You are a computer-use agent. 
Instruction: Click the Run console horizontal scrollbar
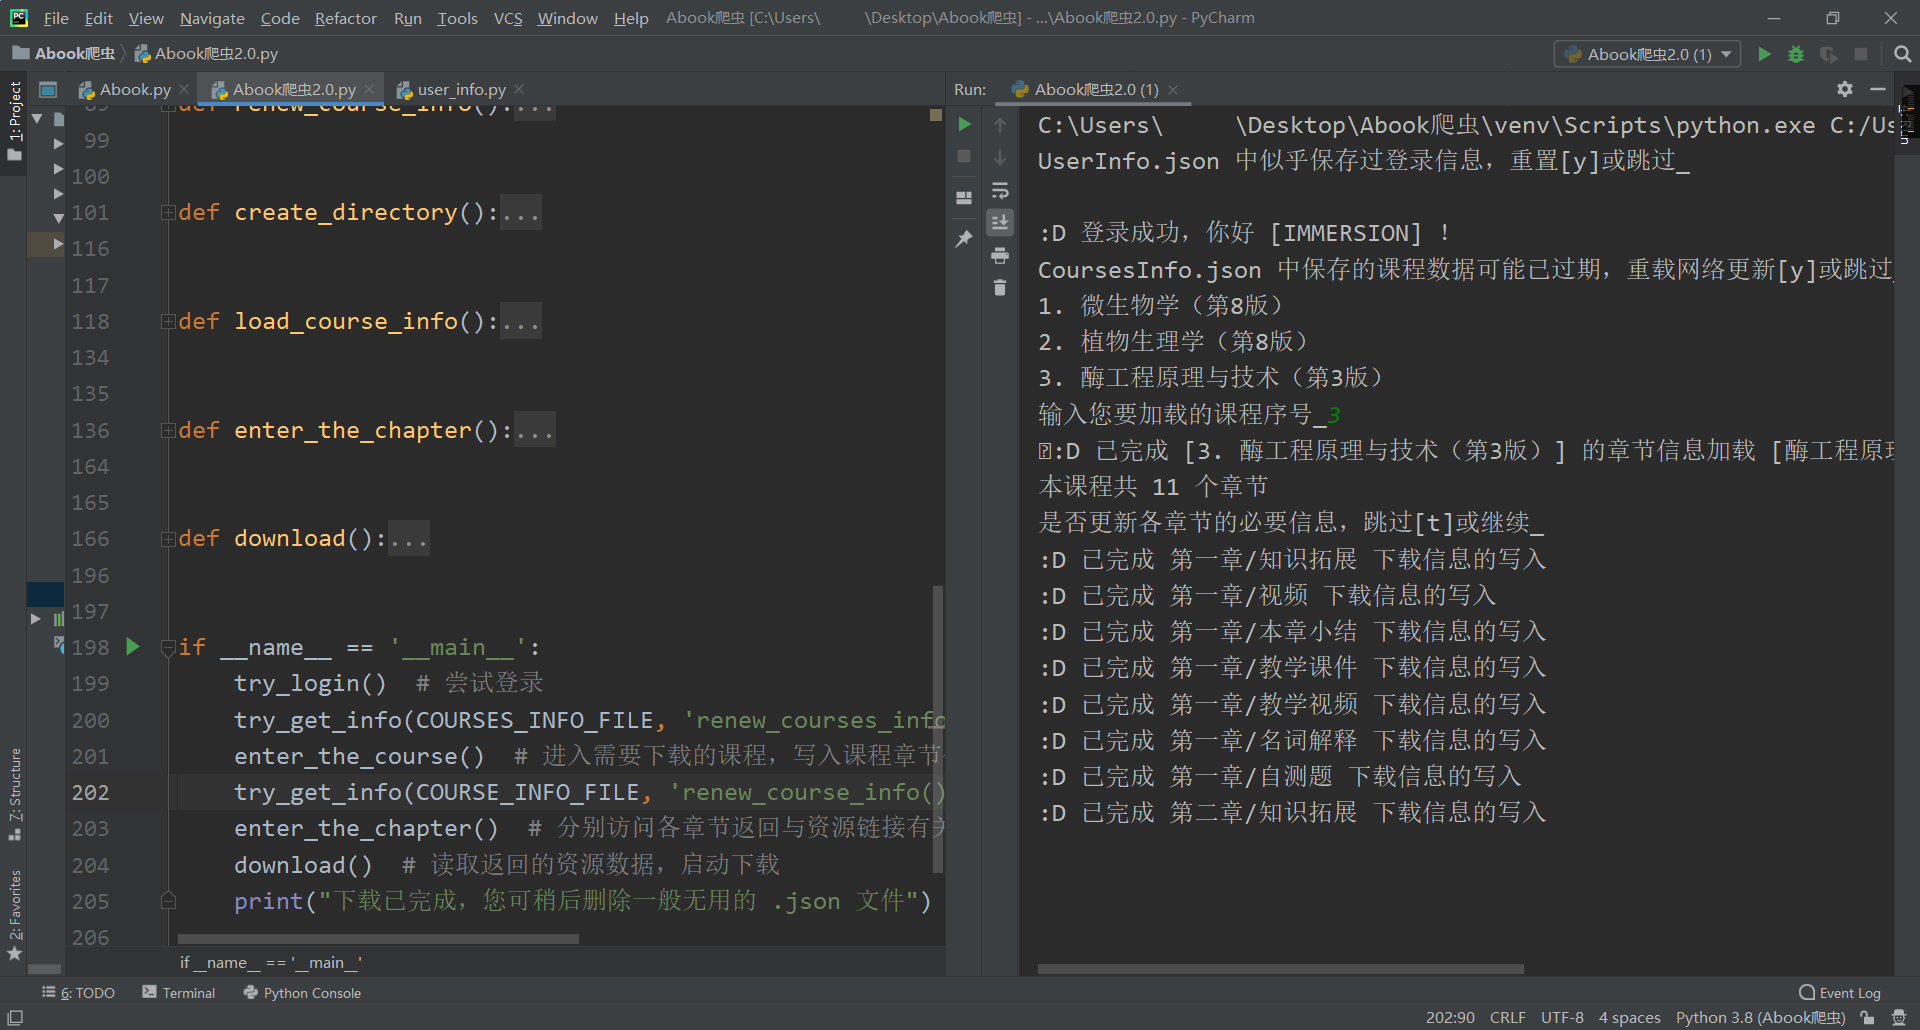coord(1280,969)
